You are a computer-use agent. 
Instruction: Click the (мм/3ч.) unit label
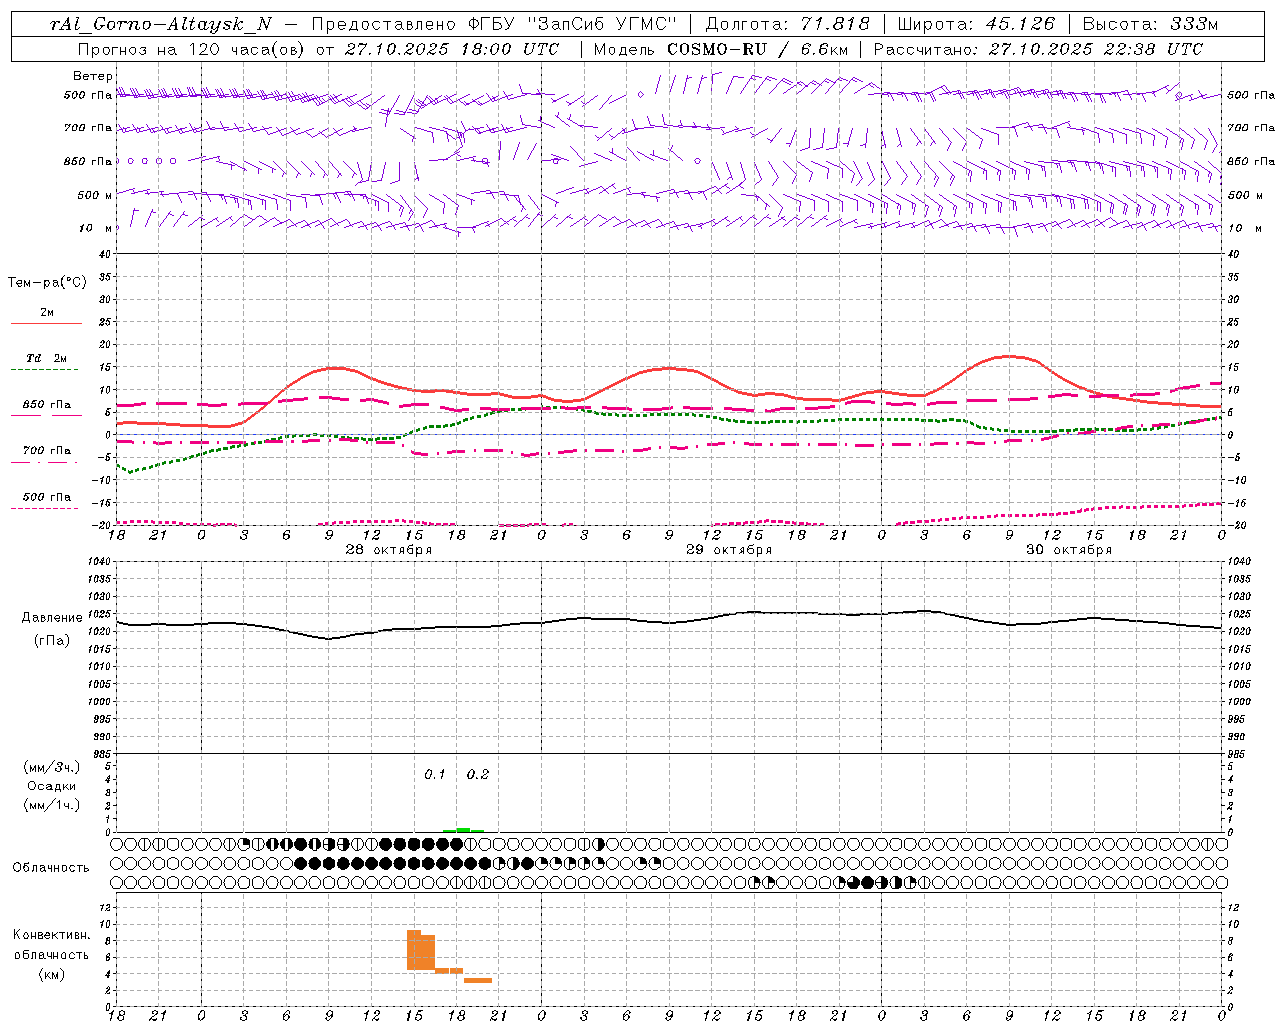coord(51,767)
